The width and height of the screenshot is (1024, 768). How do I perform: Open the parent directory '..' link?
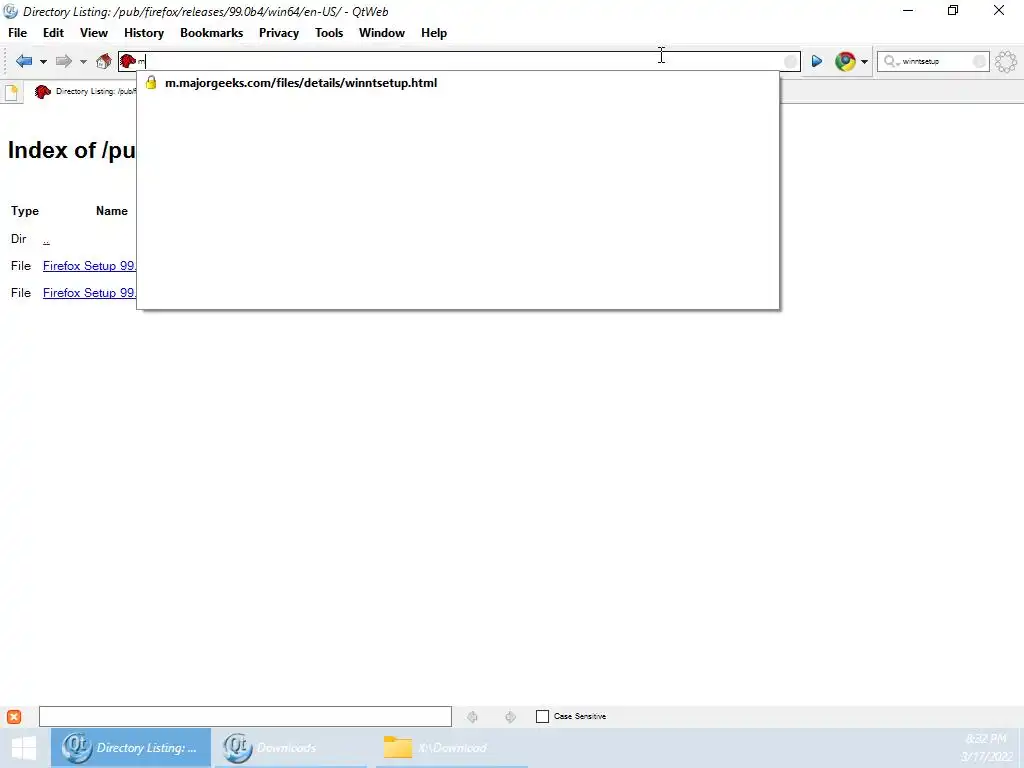46,240
